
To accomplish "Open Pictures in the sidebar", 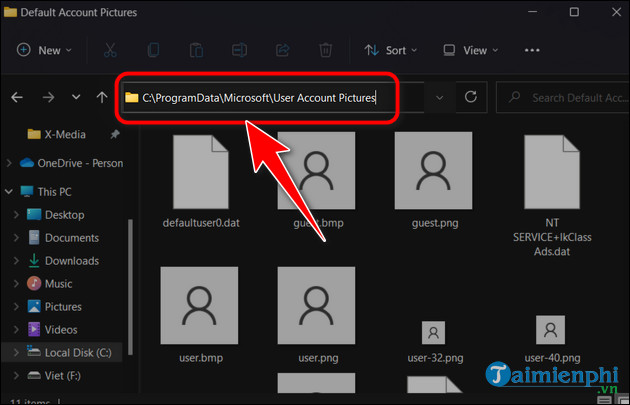I will [54, 307].
